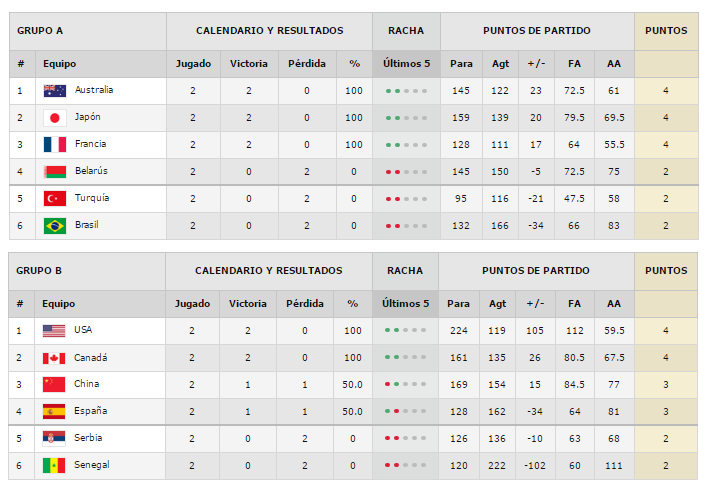Click the USA flag icon

[54, 331]
